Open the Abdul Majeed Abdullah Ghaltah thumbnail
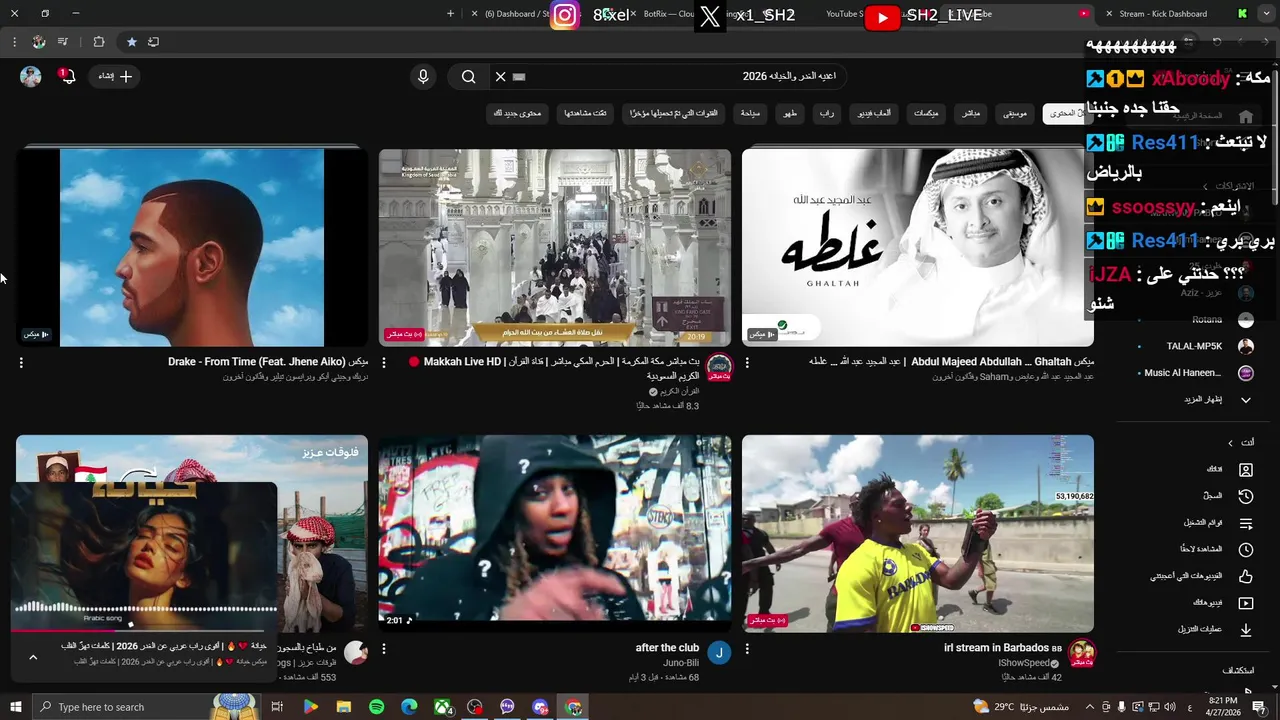This screenshot has height=720, width=1280. (x=918, y=247)
